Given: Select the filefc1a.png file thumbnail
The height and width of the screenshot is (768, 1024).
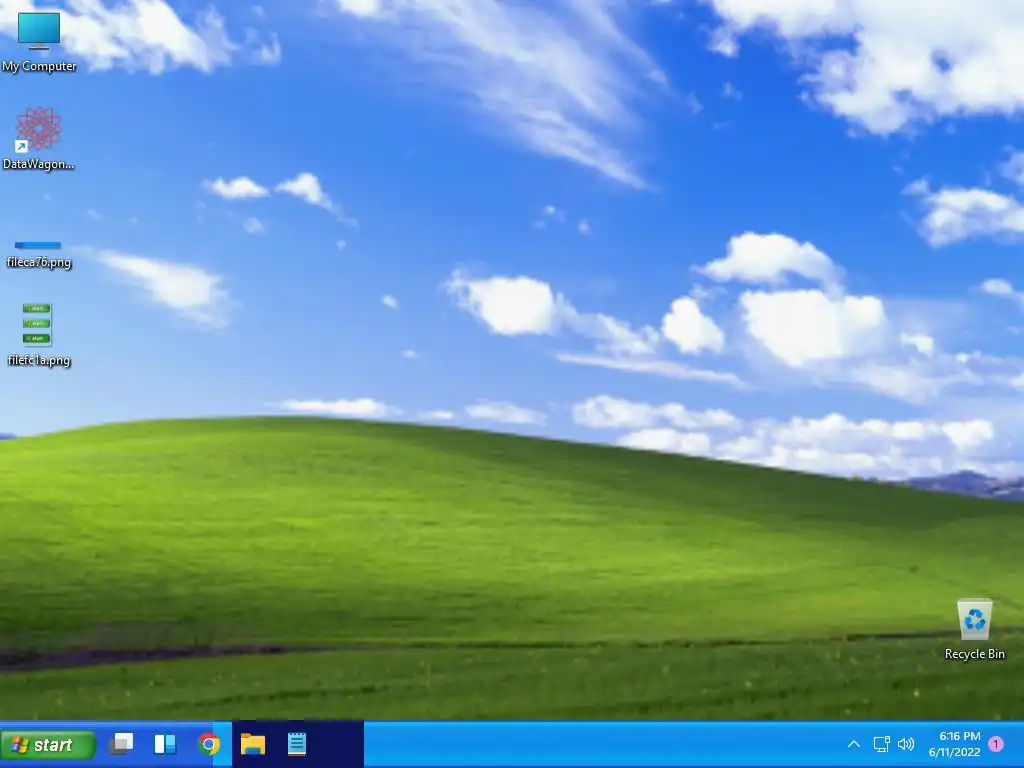Looking at the screenshot, I should (x=37, y=324).
